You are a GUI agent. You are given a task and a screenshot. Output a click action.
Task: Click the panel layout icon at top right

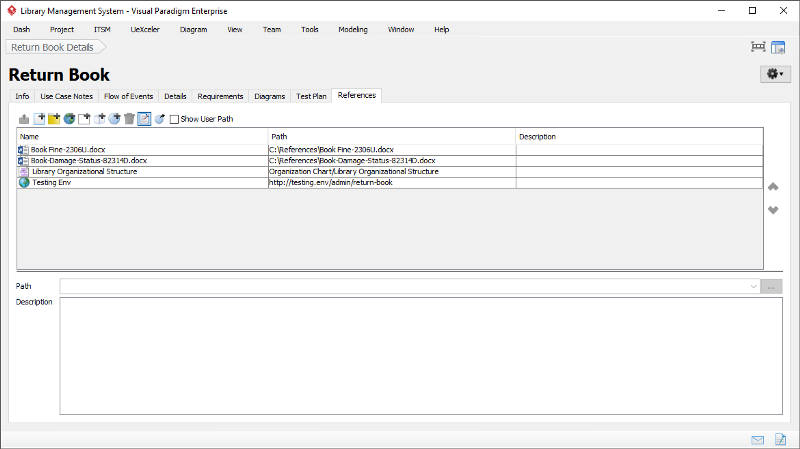pos(778,47)
